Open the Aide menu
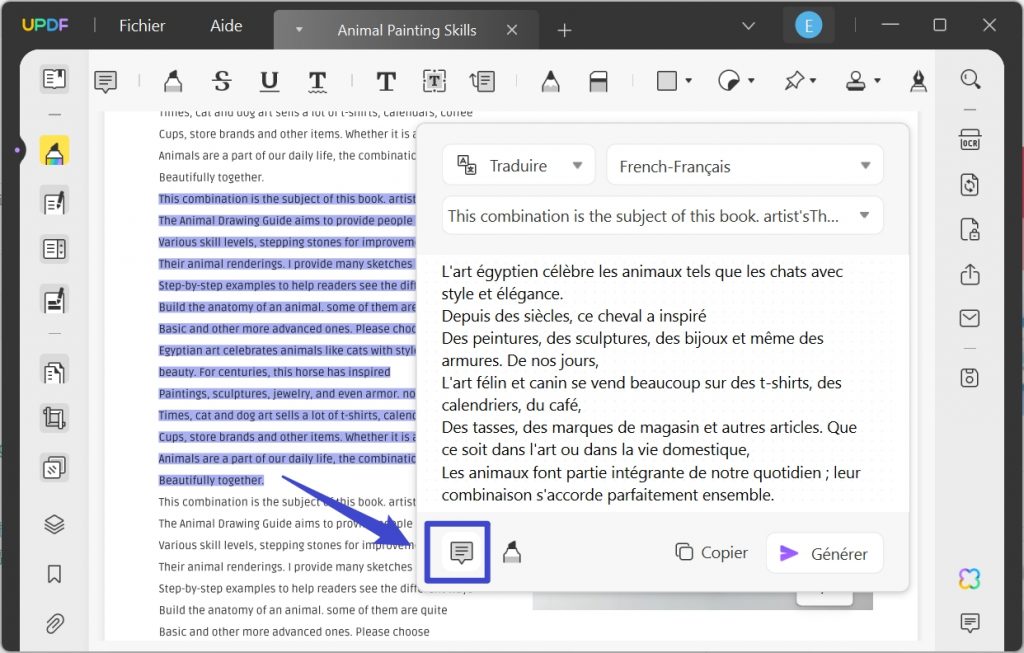 (x=226, y=26)
